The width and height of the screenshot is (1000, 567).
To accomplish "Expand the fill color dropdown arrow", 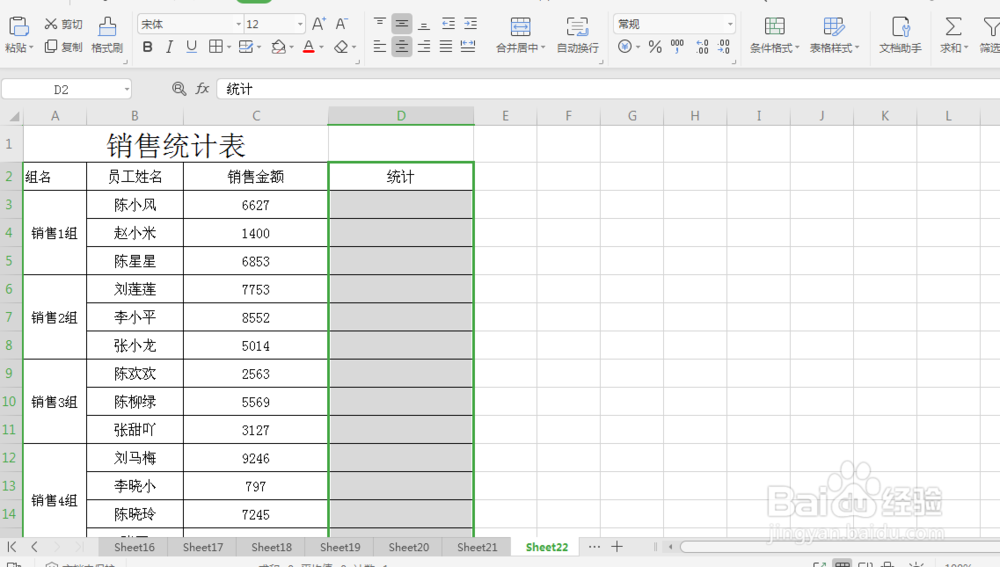I will [x=291, y=47].
